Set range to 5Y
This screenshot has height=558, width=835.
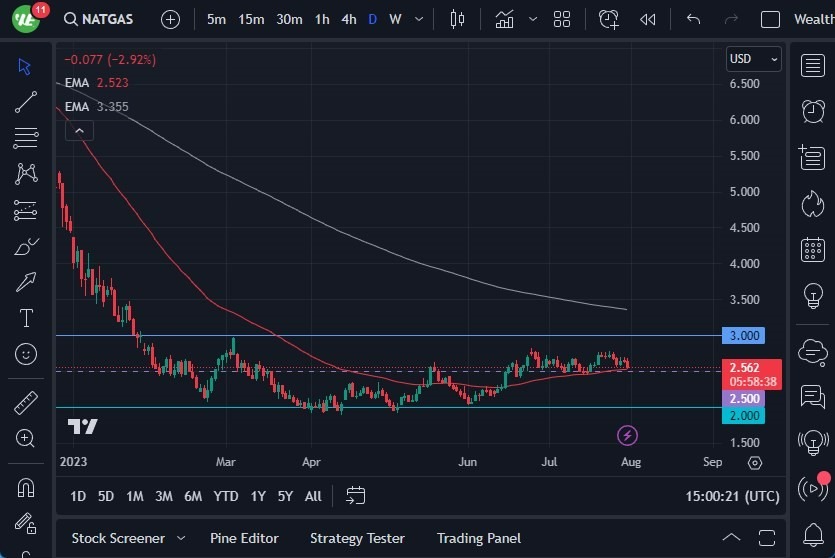click(285, 496)
